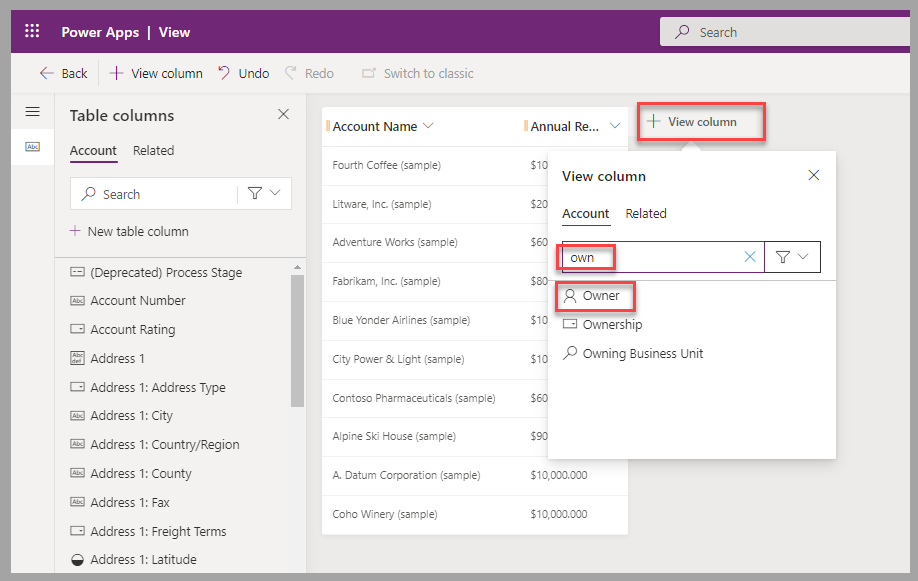Screen dimensions: 918x581
Task: Select Related tab in View column flyout
Action: pos(646,214)
